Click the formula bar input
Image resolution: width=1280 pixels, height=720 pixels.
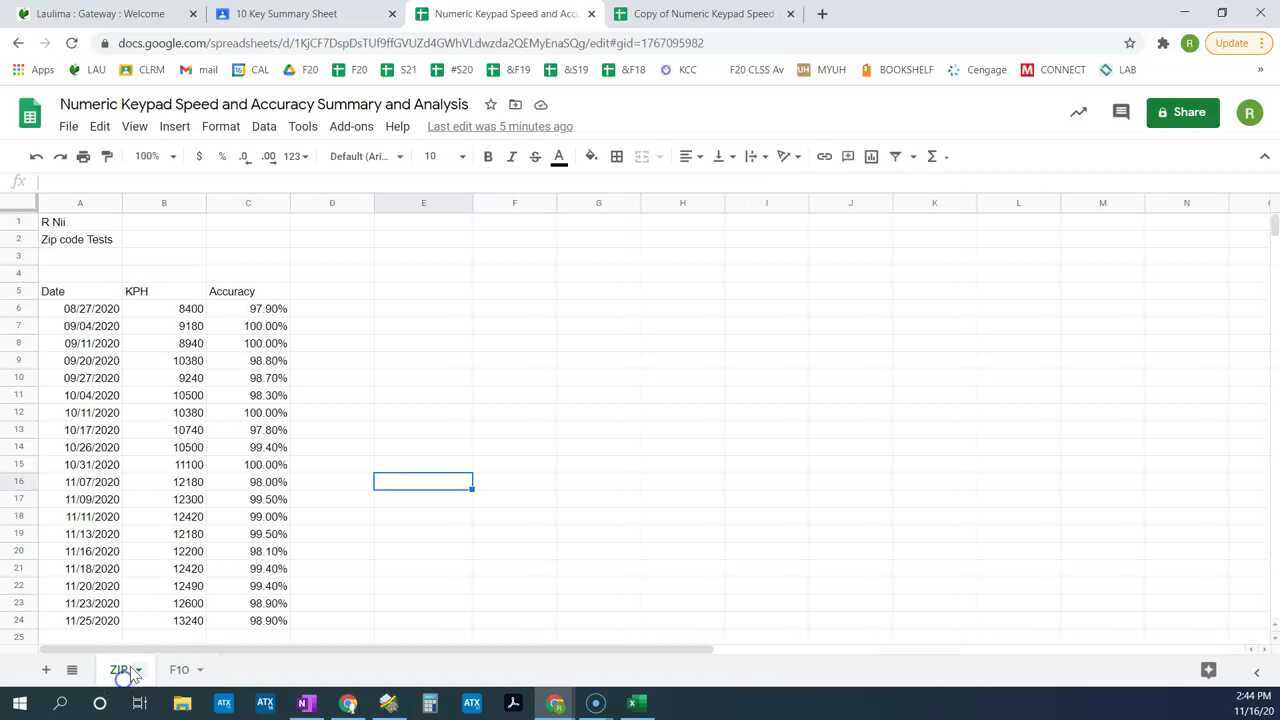(x=655, y=181)
